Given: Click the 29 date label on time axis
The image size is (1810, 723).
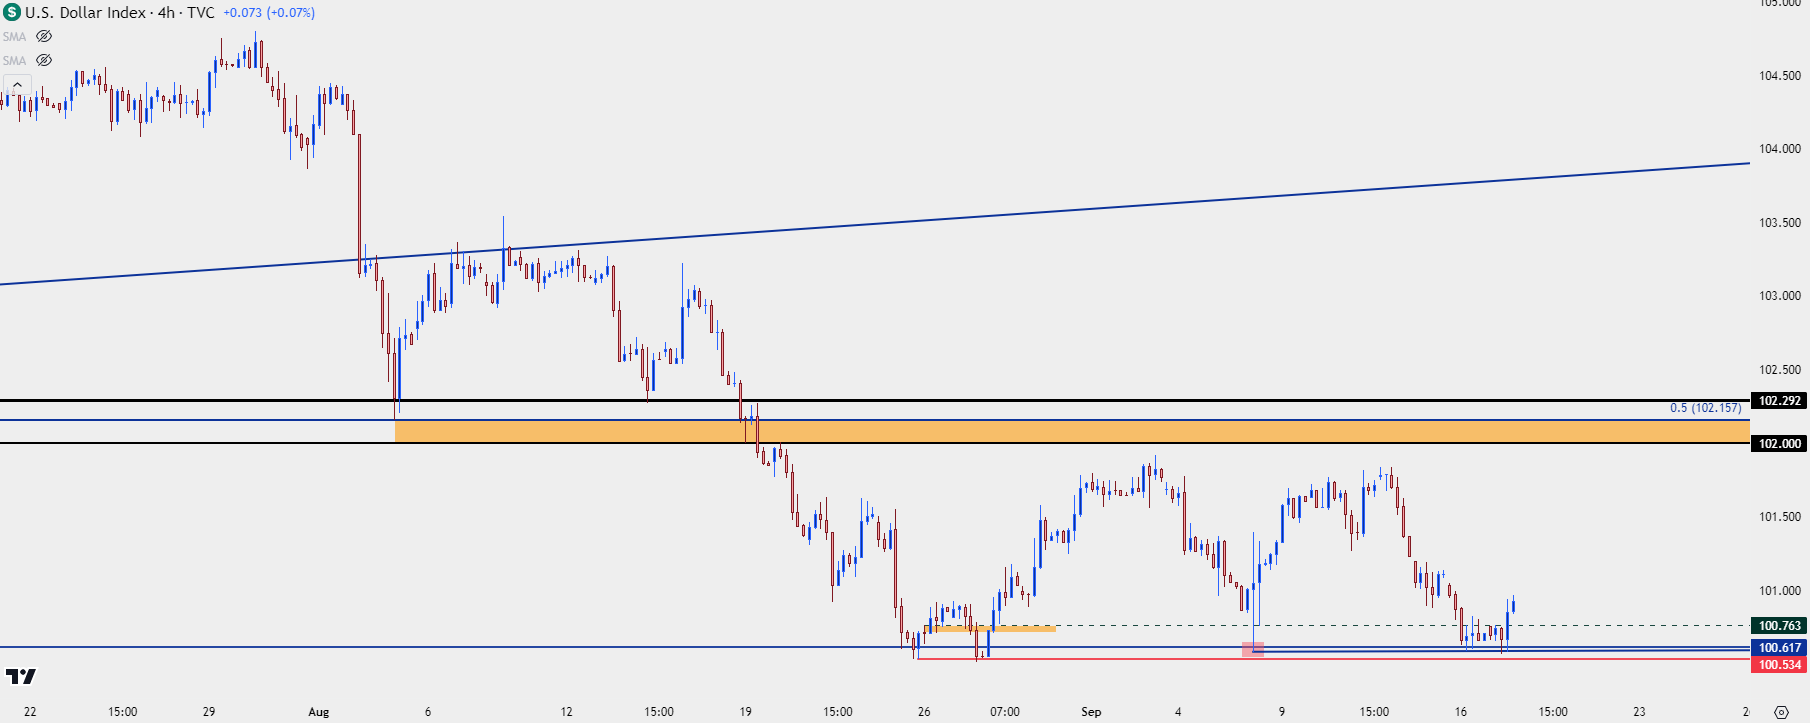Looking at the screenshot, I should [x=208, y=712].
